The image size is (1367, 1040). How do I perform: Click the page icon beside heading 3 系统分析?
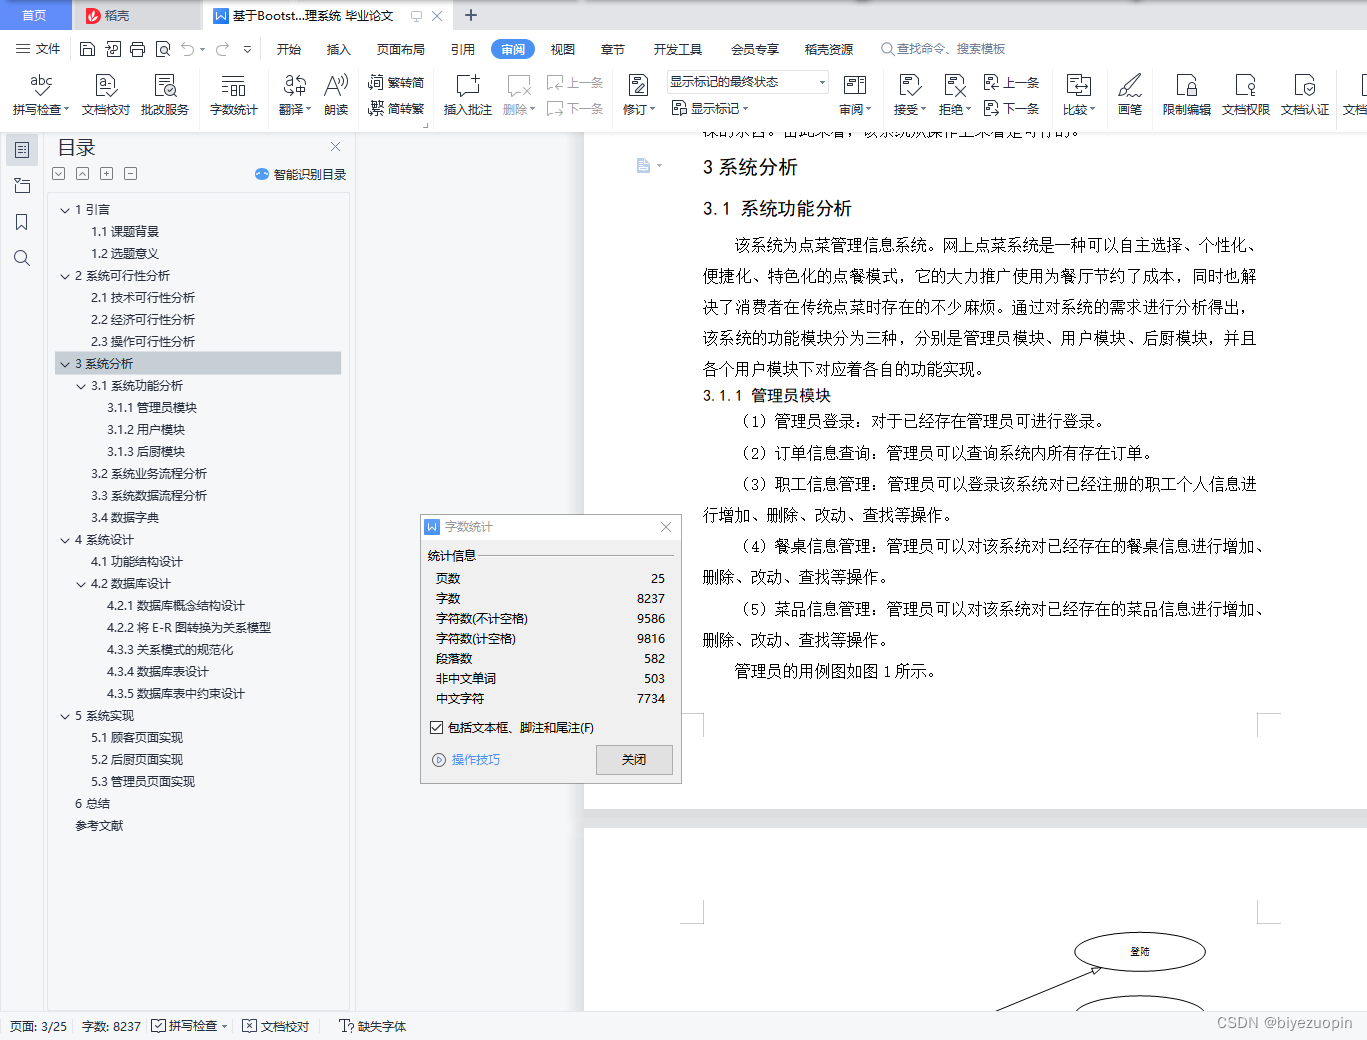pyautogui.click(x=644, y=165)
